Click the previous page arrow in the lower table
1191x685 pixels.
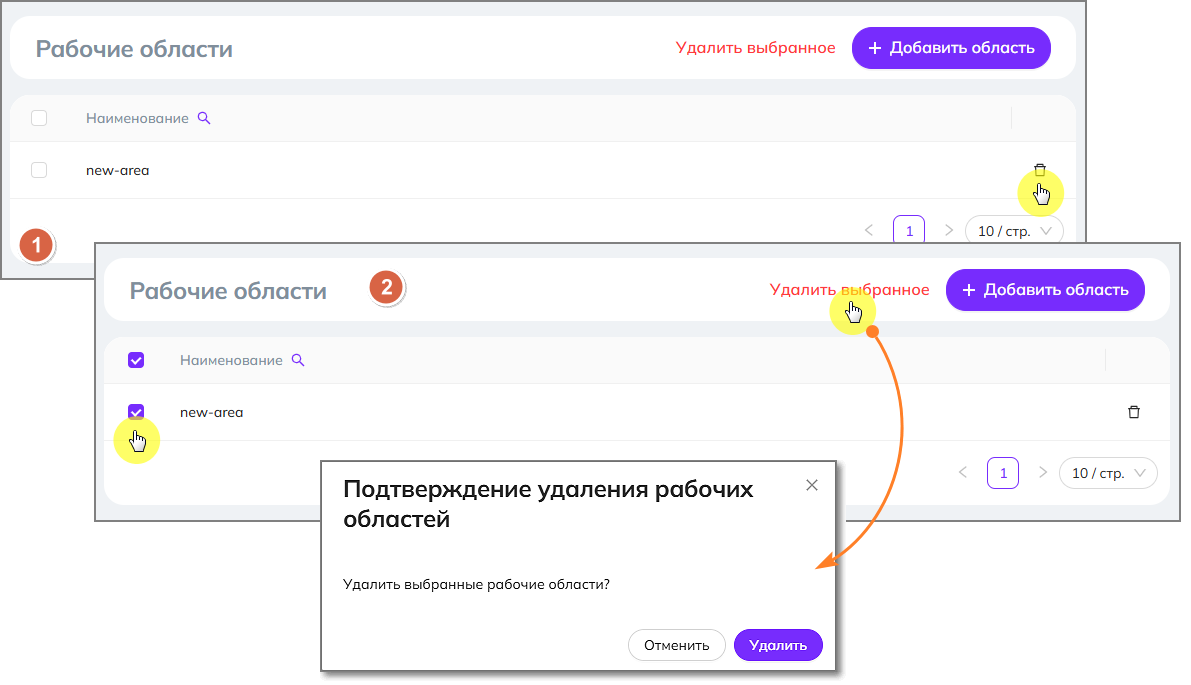963,473
